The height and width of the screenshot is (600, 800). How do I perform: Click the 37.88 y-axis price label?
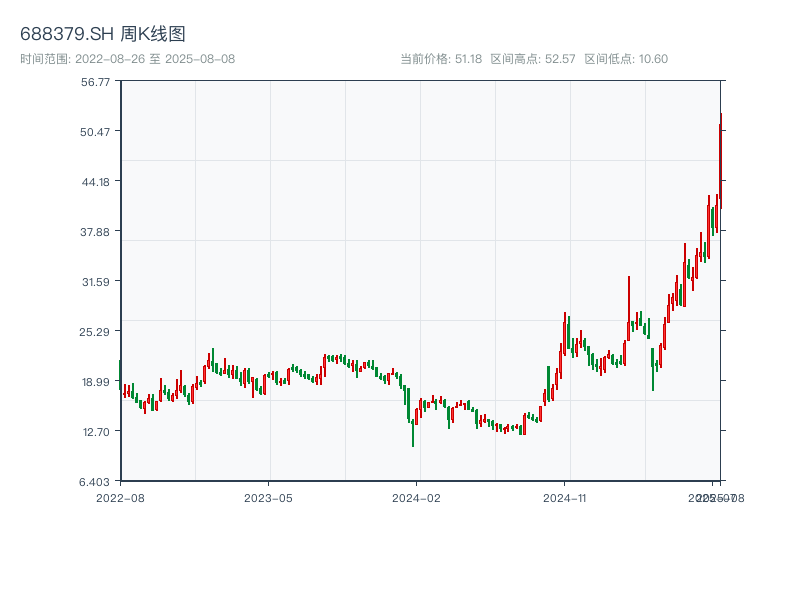click(x=96, y=232)
